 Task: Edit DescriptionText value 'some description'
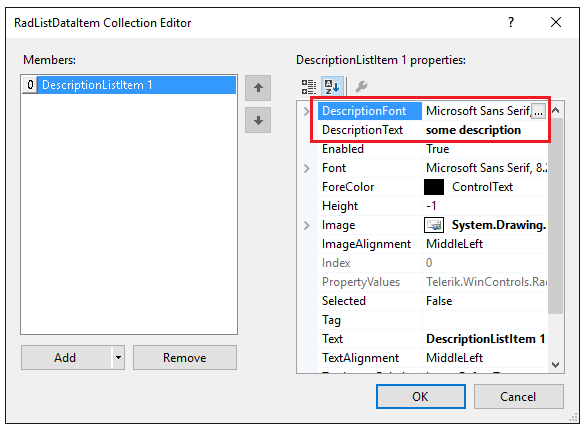click(x=473, y=130)
